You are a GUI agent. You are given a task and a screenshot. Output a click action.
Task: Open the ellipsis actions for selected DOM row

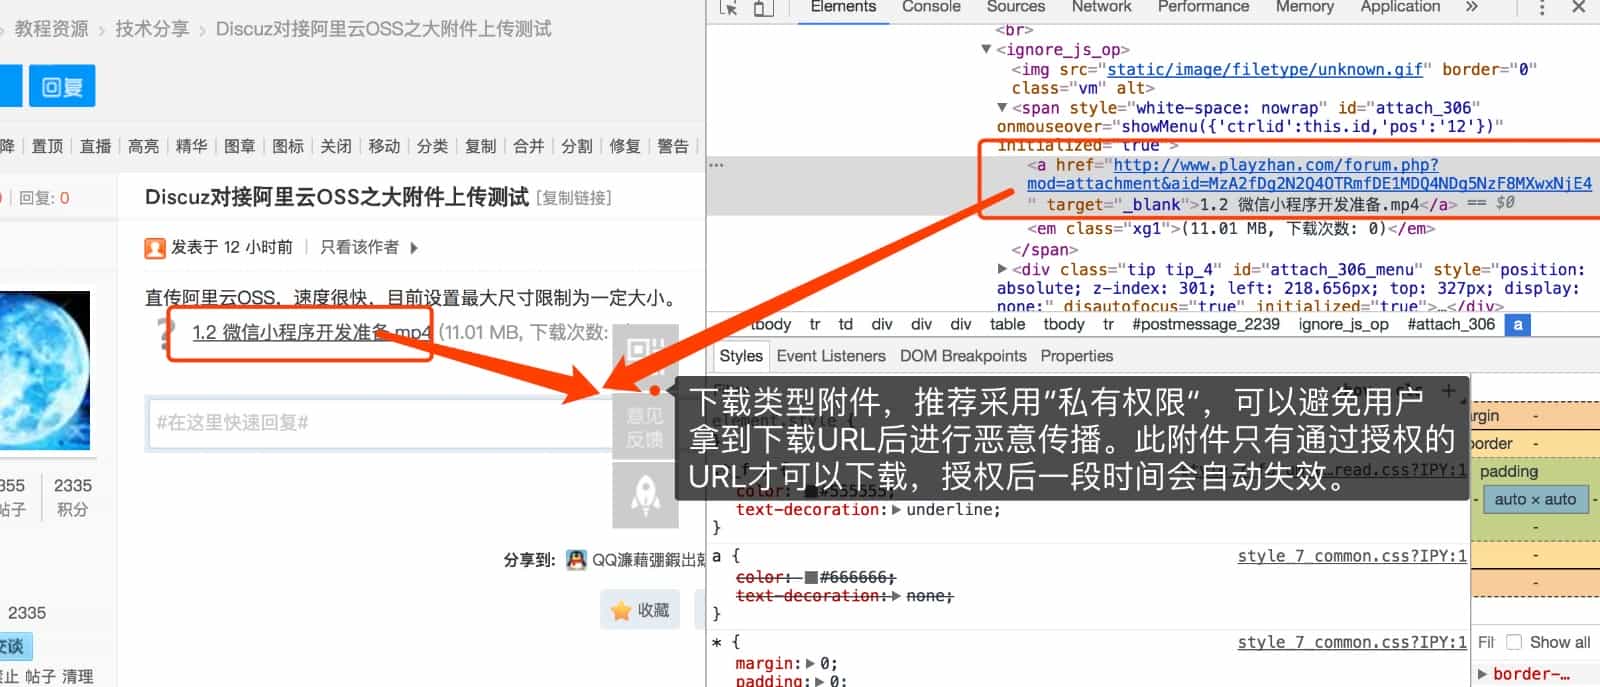[716, 165]
